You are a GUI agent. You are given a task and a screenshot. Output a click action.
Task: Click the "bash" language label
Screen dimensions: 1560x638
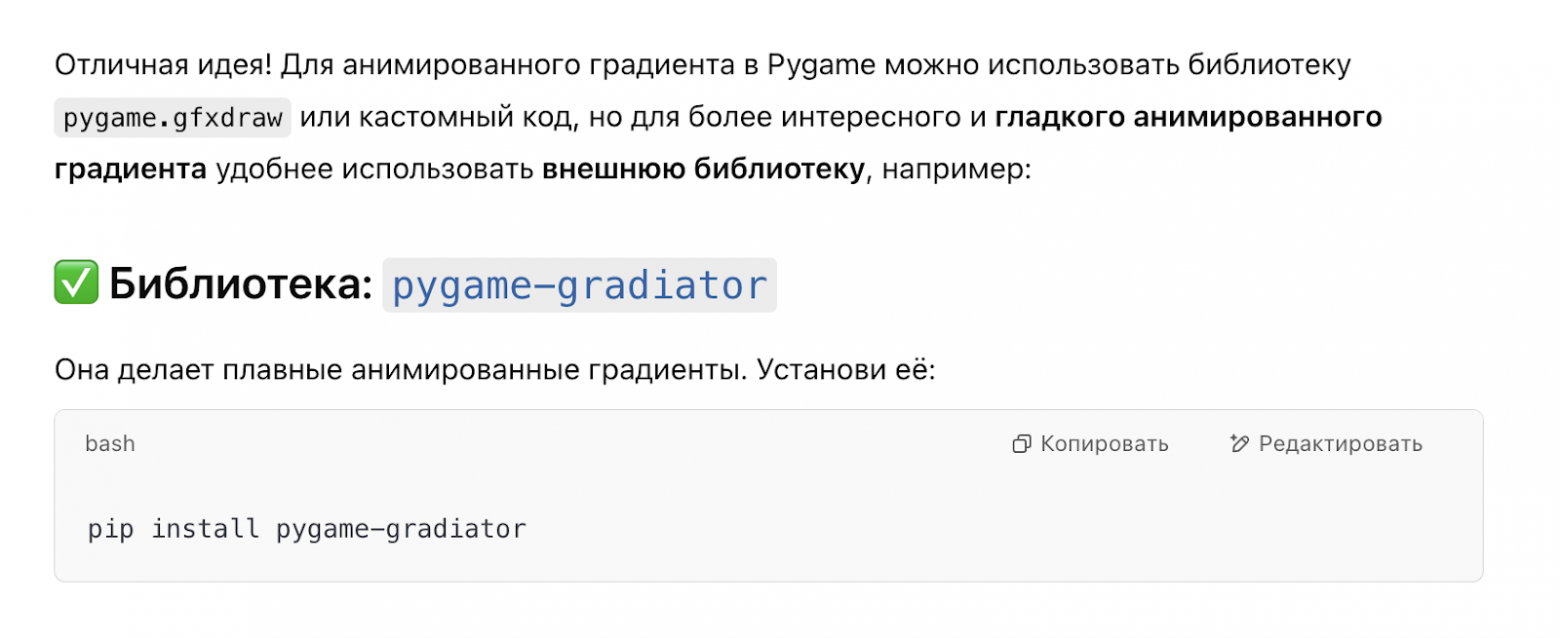point(109,443)
